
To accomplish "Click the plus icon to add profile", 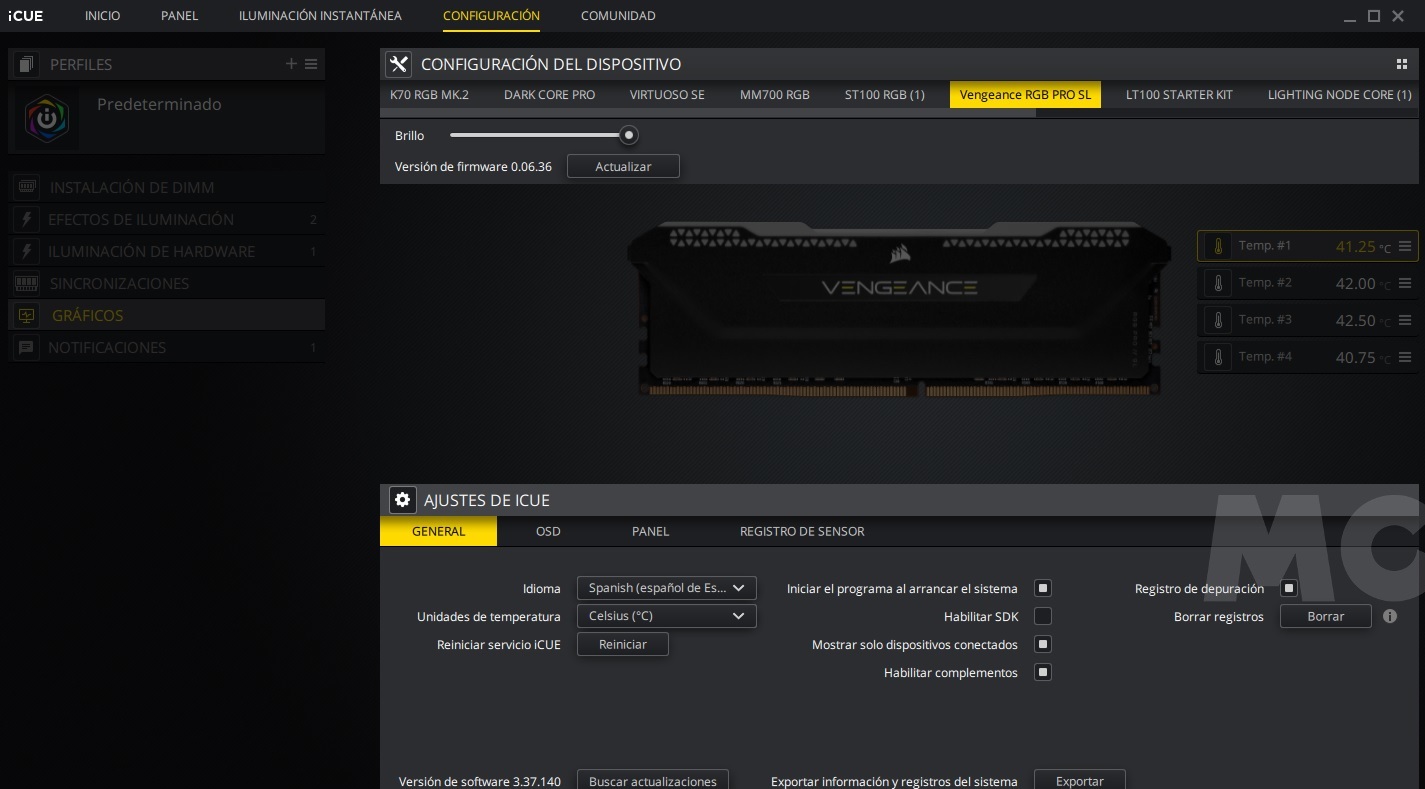I will pos(291,64).
